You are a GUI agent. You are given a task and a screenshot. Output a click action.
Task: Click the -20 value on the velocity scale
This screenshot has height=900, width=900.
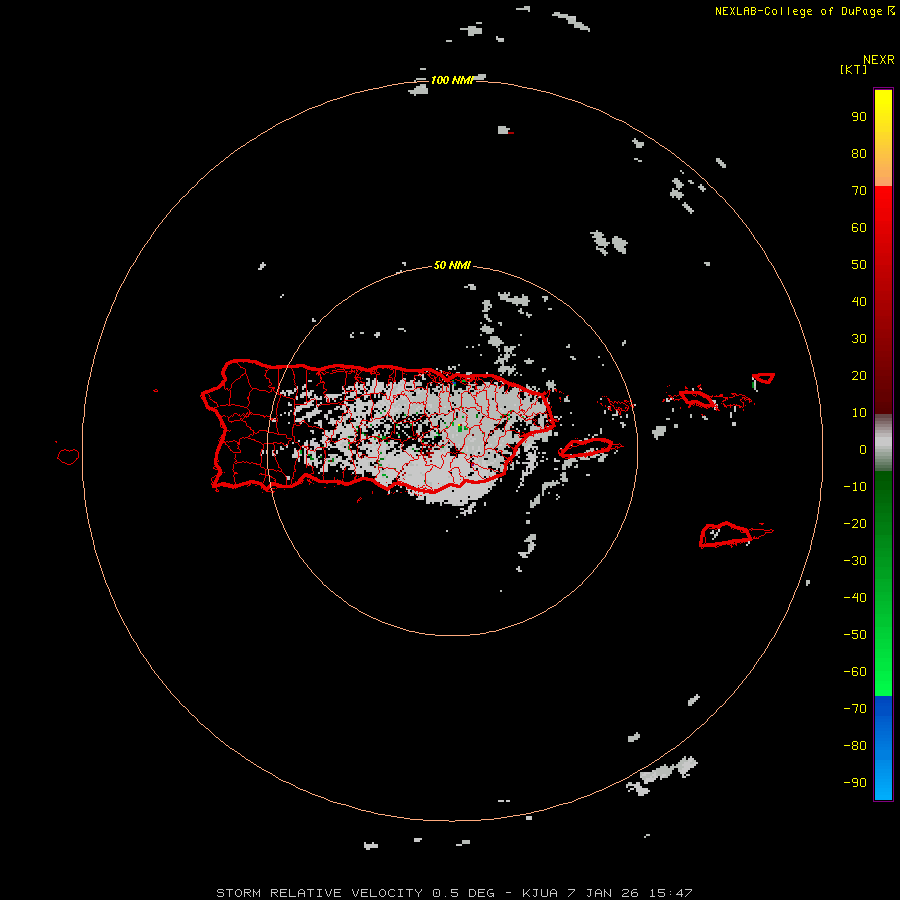click(855, 523)
